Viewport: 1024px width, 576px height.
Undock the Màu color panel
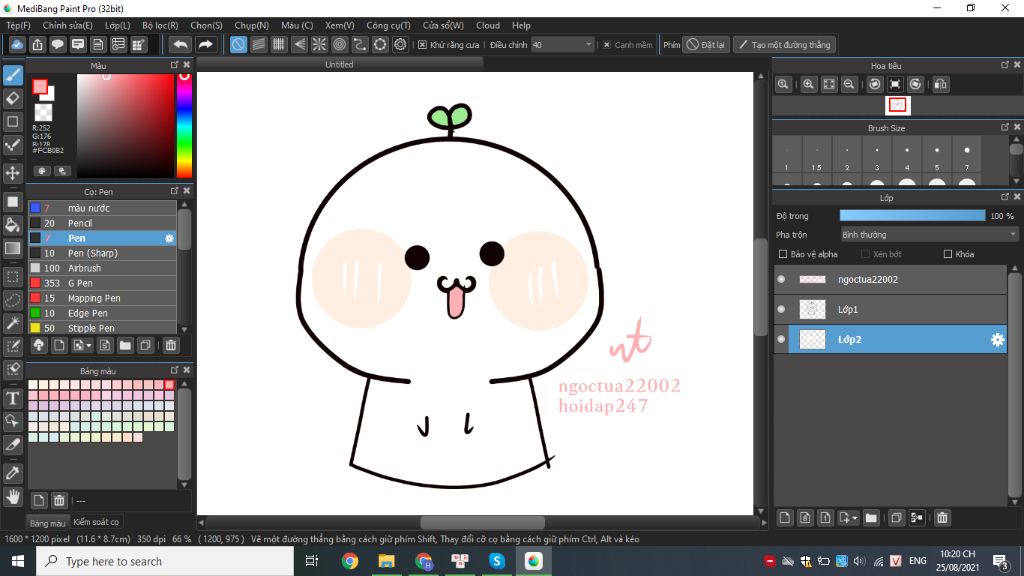point(174,65)
